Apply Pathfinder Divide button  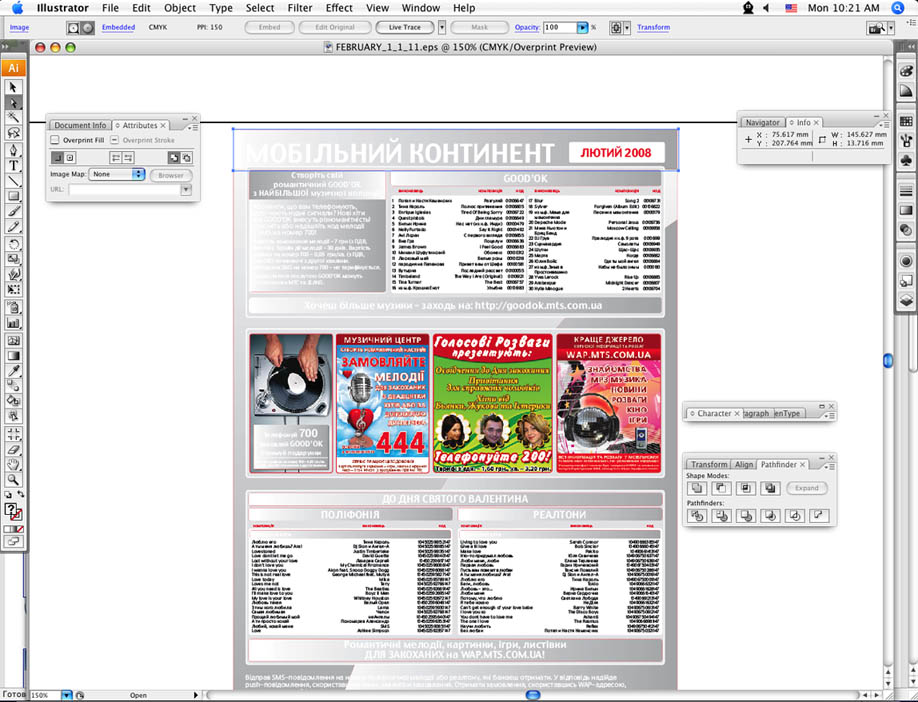tap(697, 516)
